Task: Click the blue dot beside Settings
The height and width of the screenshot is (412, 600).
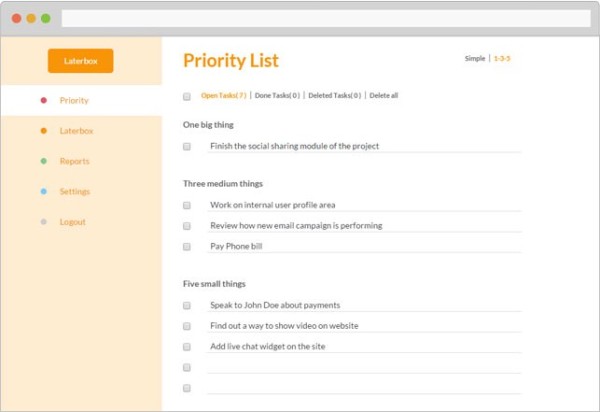Action: [43, 191]
